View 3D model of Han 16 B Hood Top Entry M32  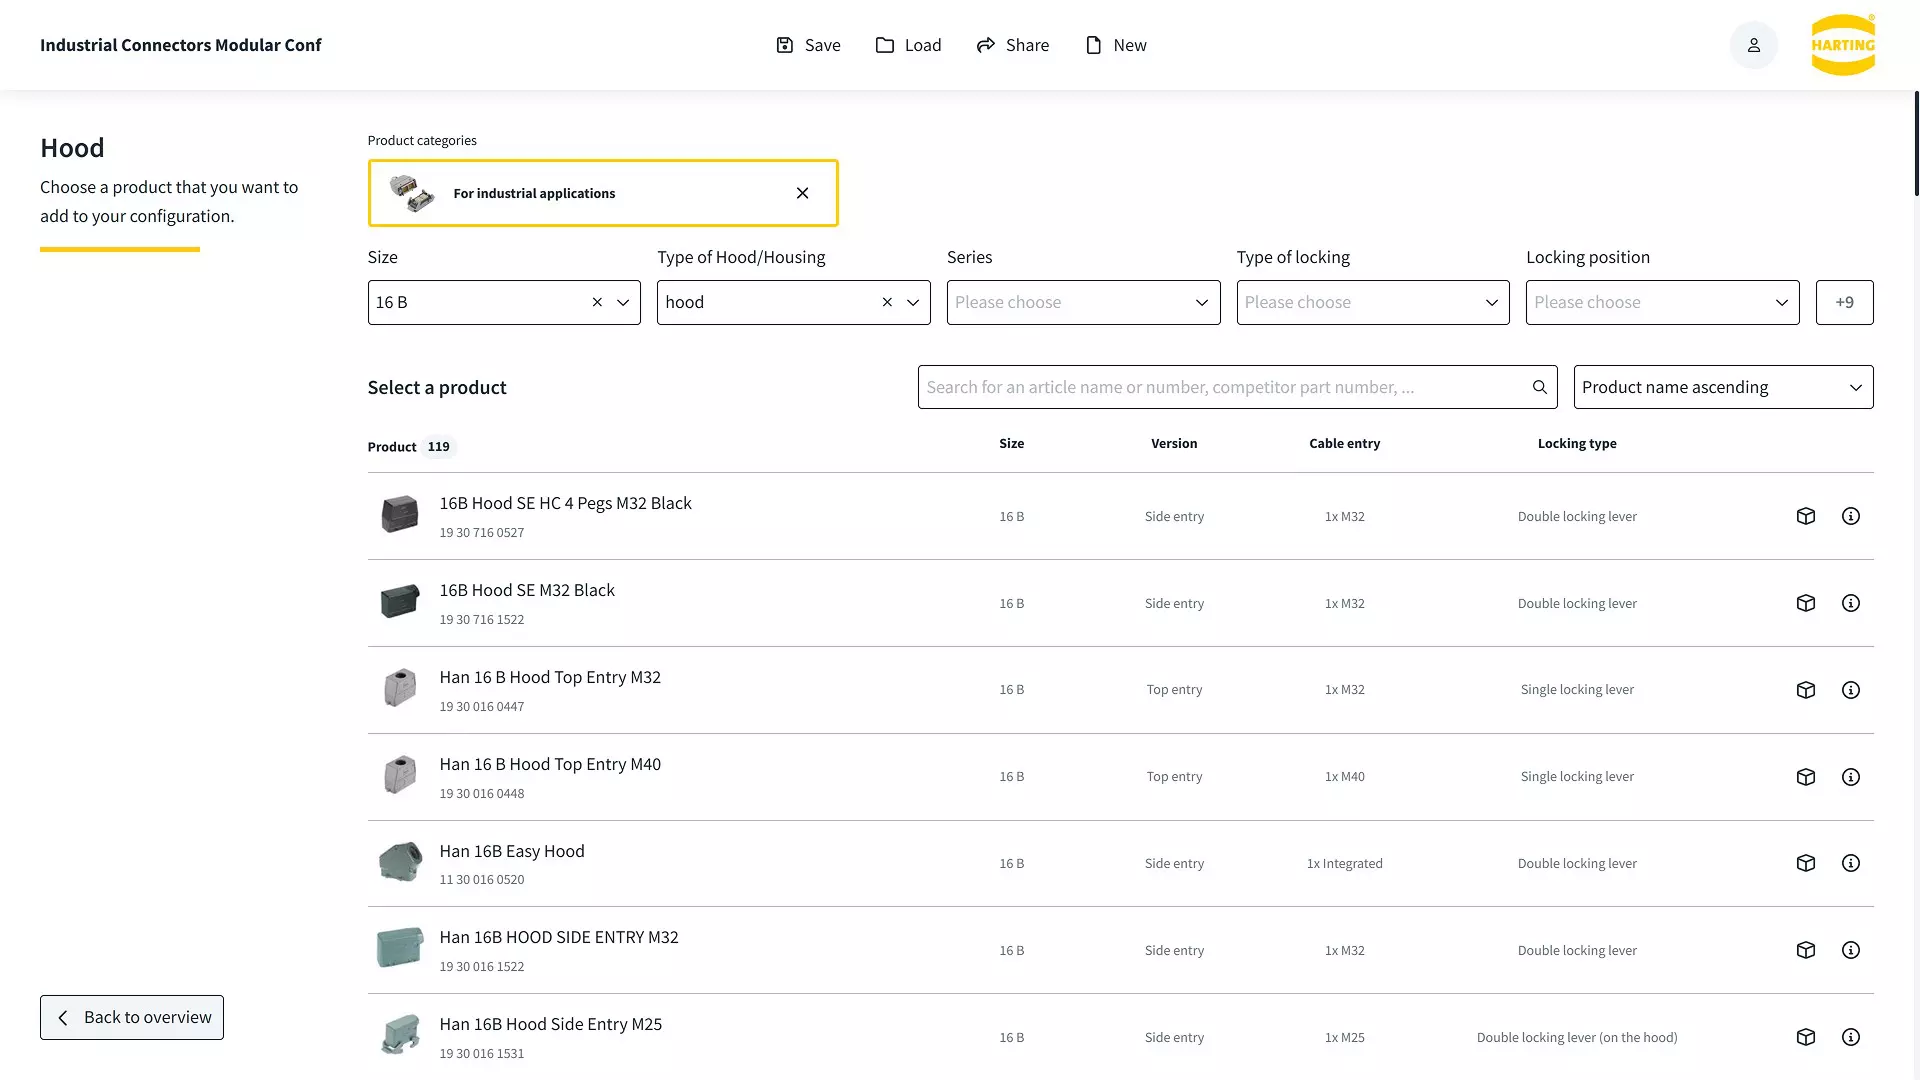pos(1805,690)
